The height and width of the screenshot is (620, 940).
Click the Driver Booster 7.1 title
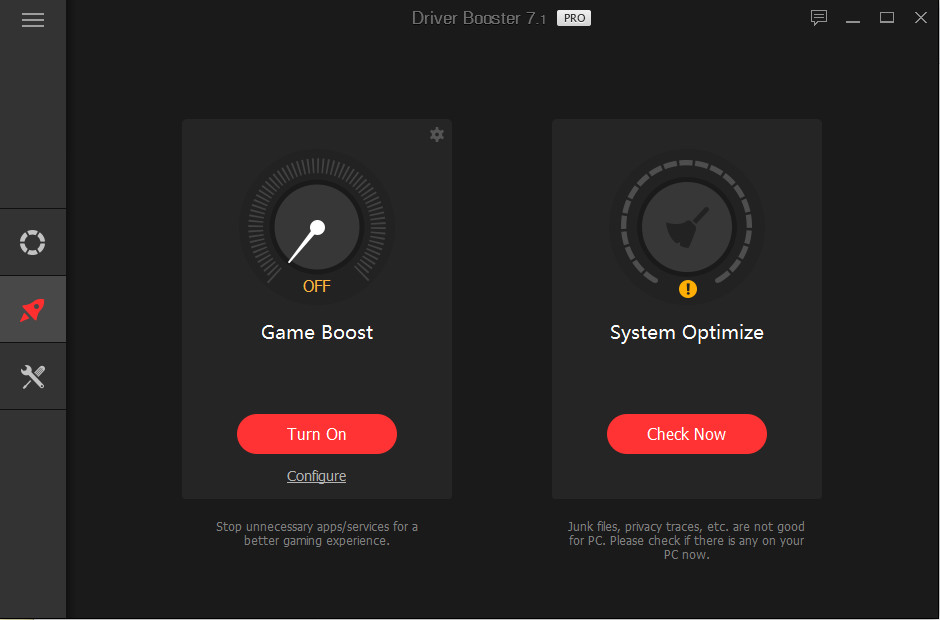coord(478,18)
